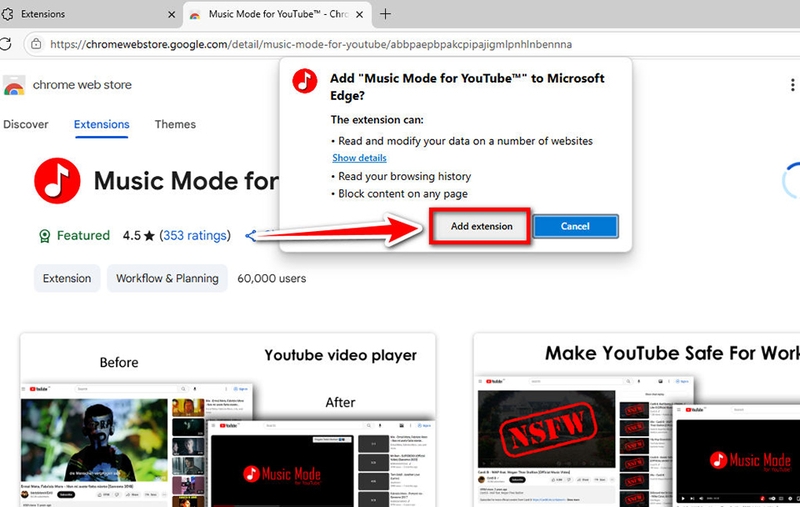Cancel the extension install dialog
This screenshot has height=507, width=800.
[575, 226]
